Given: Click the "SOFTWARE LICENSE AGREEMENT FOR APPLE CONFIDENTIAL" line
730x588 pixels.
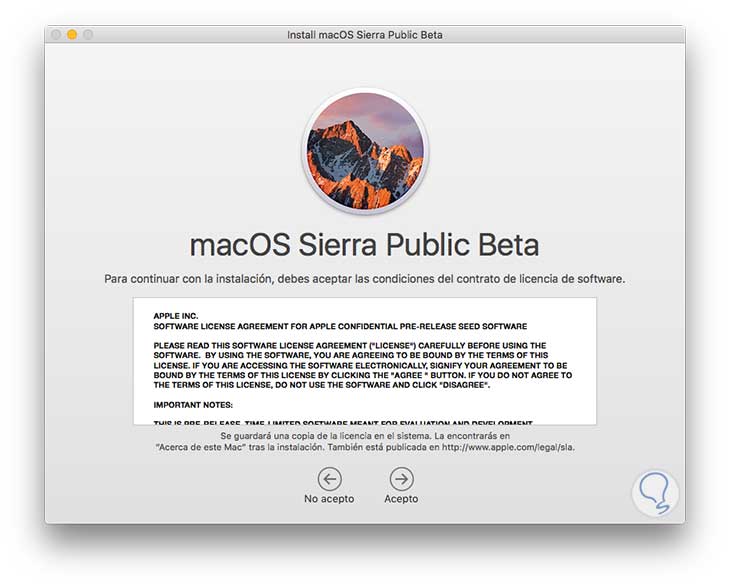Looking at the screenshot, I should coord(340,326).
